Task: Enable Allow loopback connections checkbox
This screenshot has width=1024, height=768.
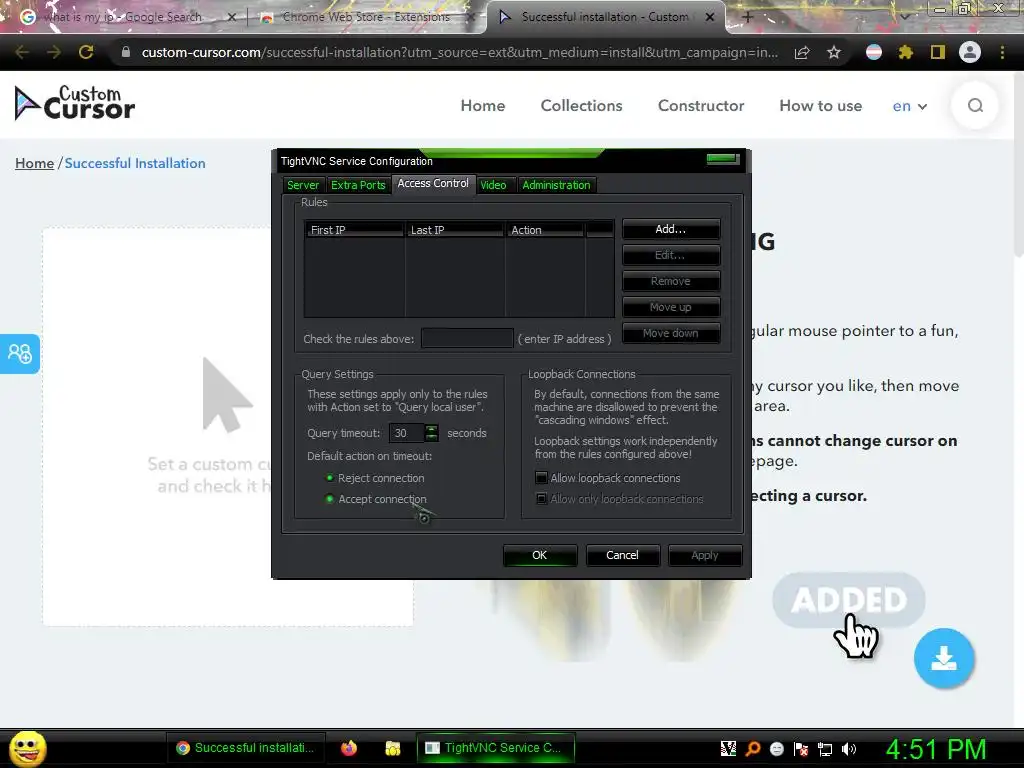Action: pos(541,477)
